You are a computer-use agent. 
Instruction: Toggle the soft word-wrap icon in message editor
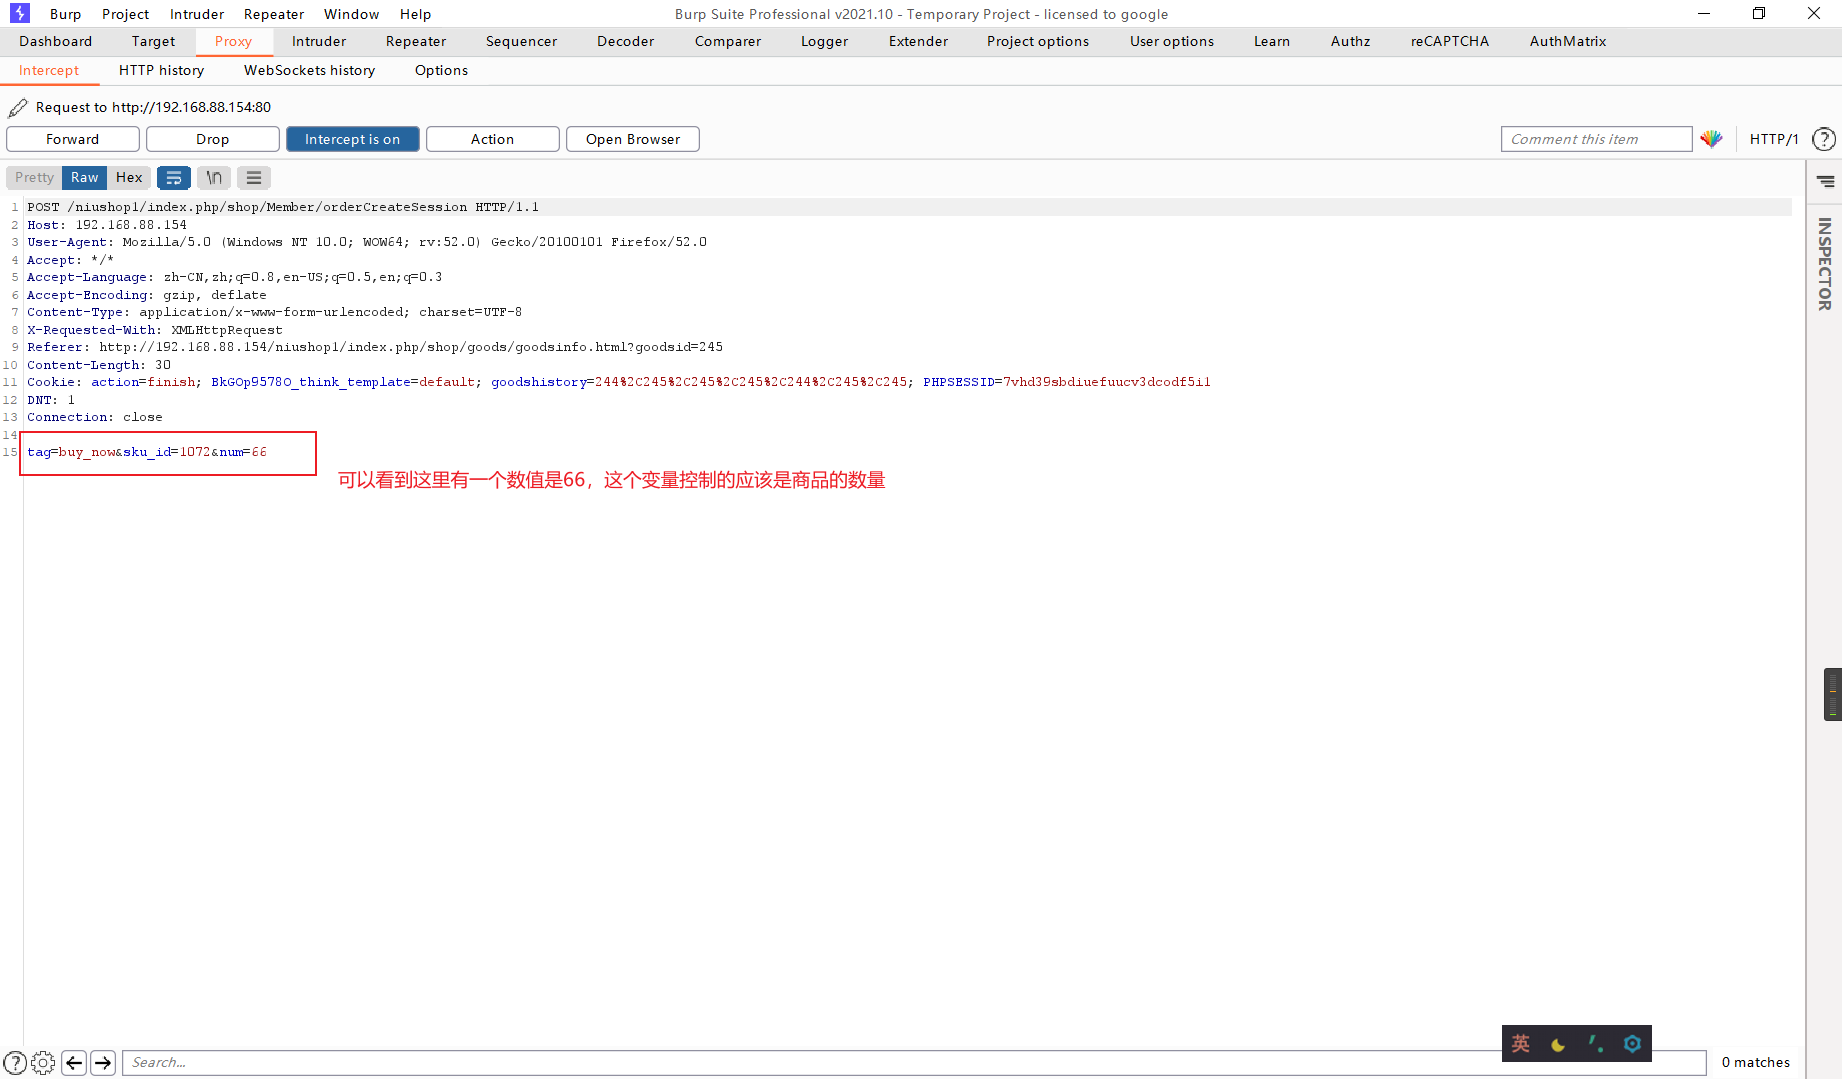174,177
